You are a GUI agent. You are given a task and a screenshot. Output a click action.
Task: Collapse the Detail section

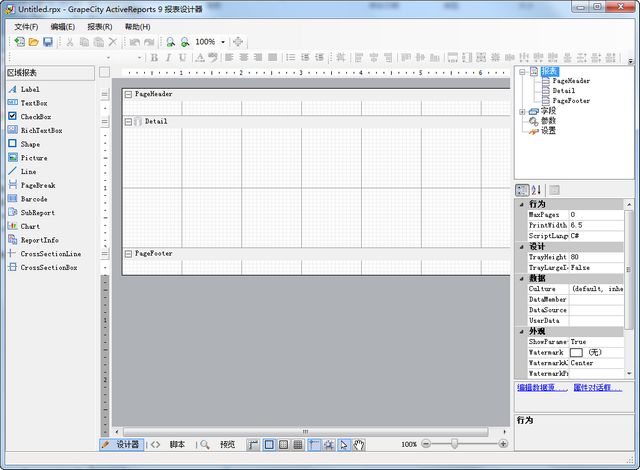click(128, 121)
